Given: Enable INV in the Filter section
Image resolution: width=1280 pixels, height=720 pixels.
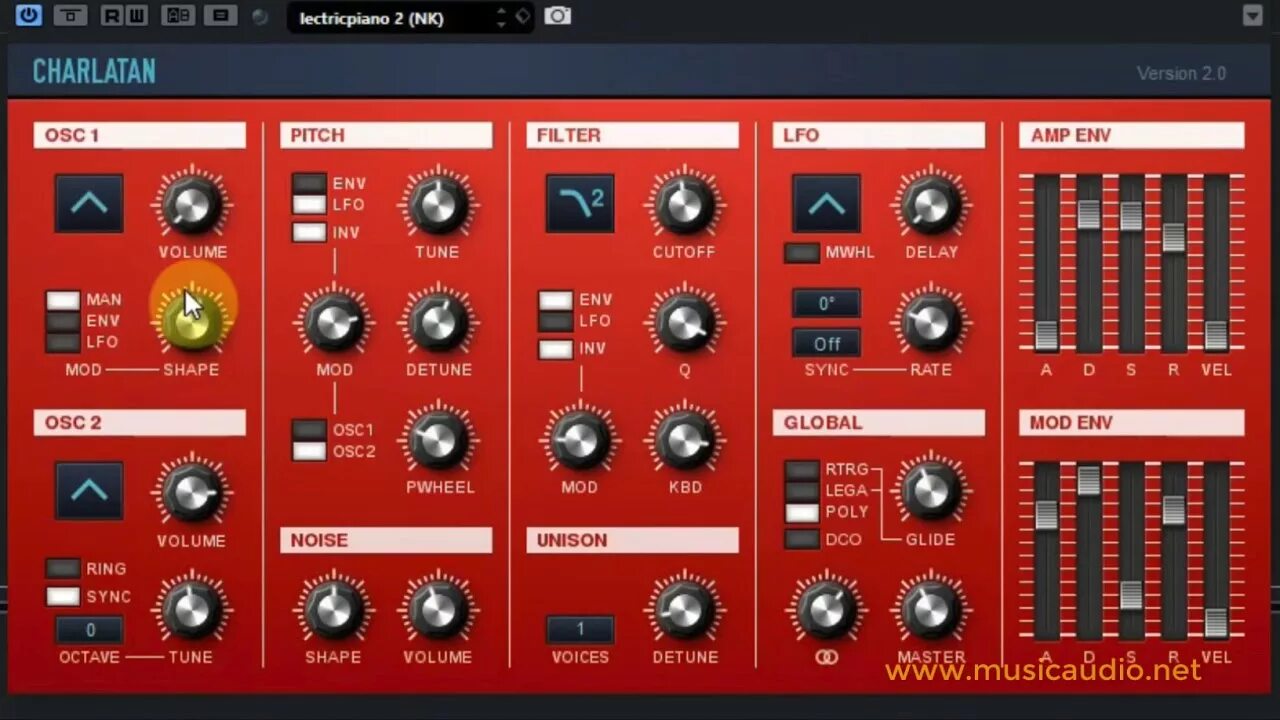Looking at the screenshot, I should pos(555,348).
